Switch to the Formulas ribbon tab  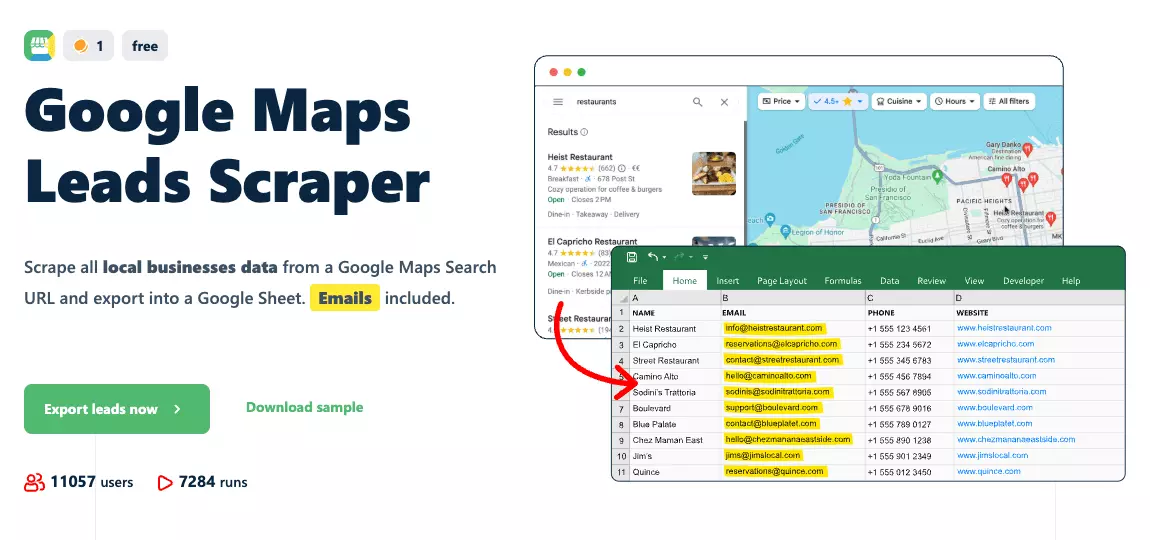point(843,280)
